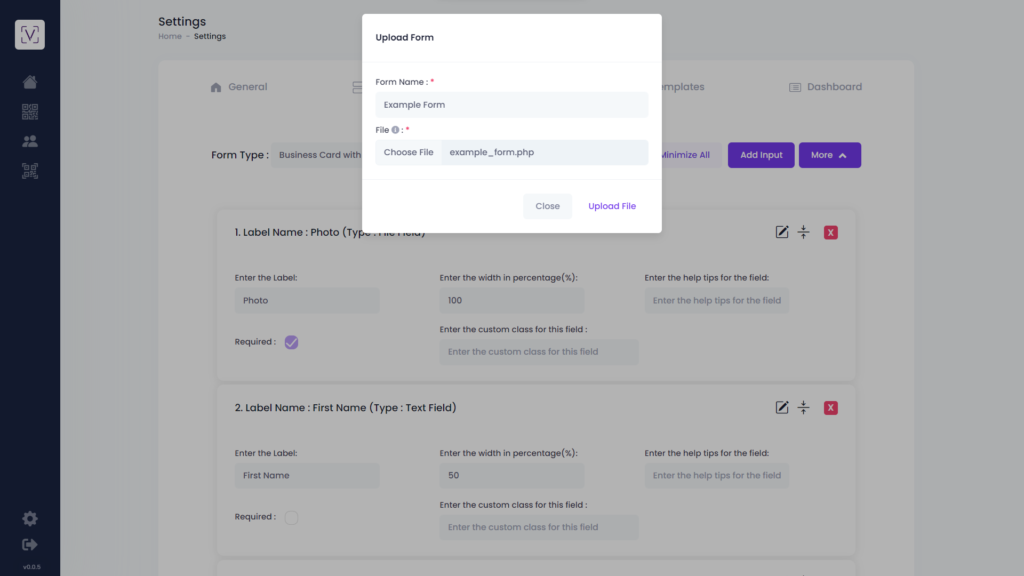Collapse the First Name field section
This screenshot has width=1024, height=576.
click(803, 408)
